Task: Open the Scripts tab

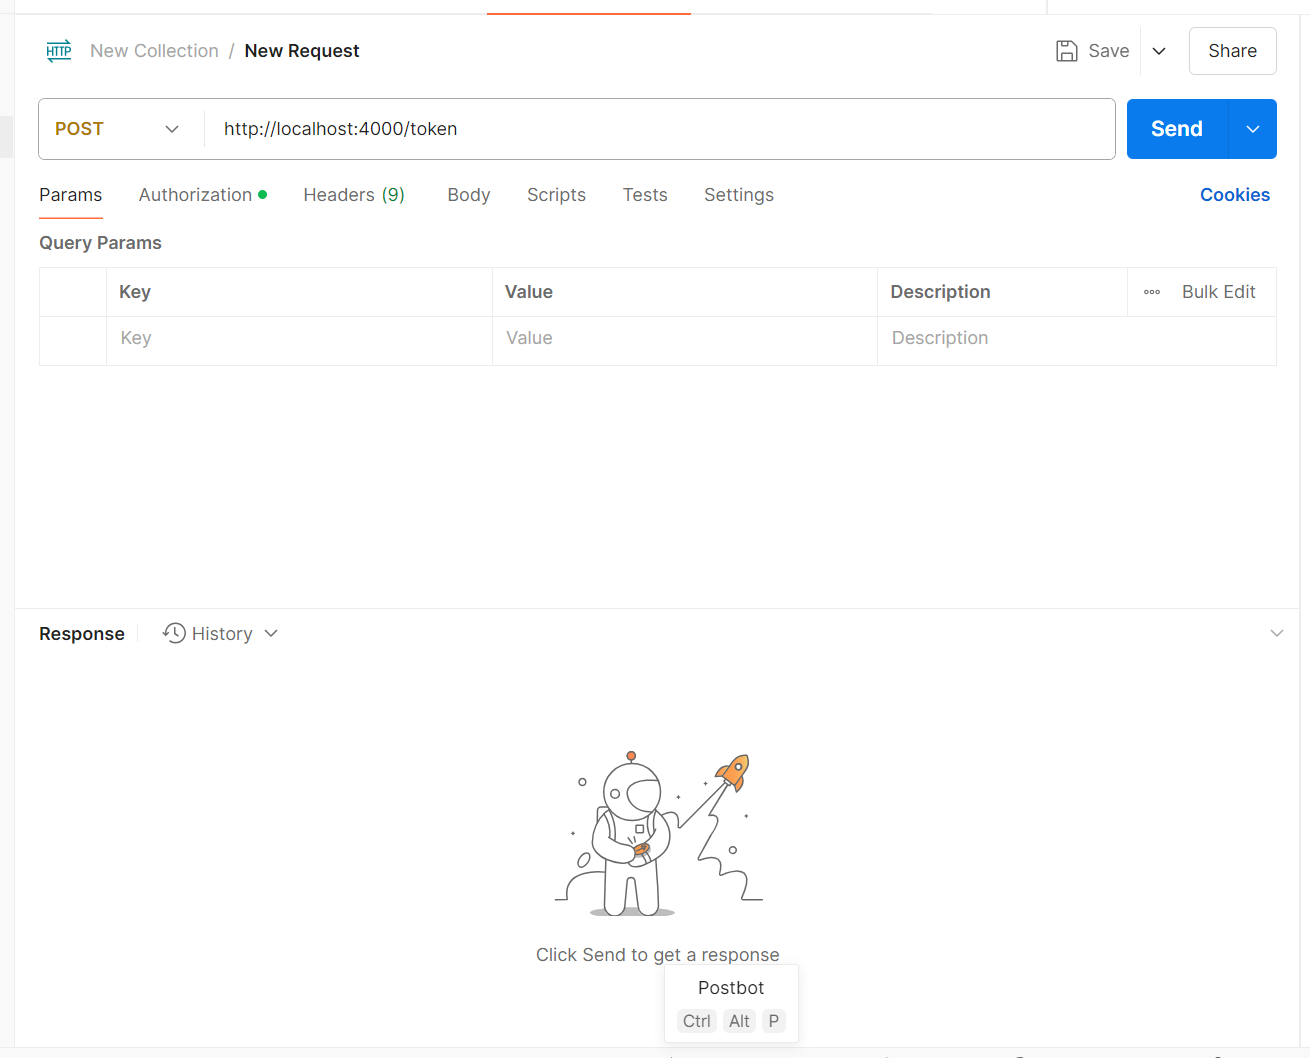Action: 557,195
